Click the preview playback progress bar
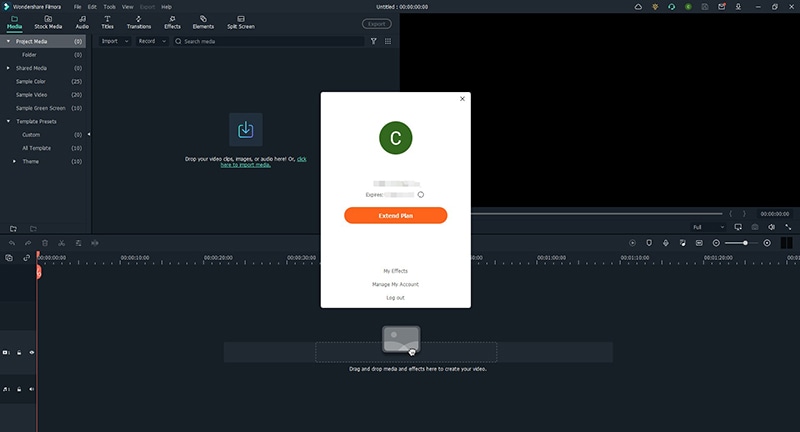This screenshot has height=432, width=800. 597,214
